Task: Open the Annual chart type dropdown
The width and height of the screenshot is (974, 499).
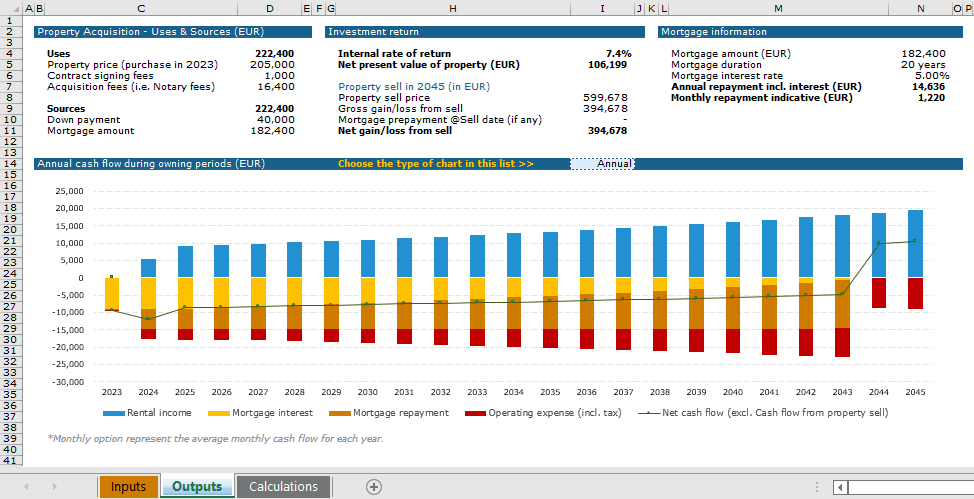Action: 602,164
